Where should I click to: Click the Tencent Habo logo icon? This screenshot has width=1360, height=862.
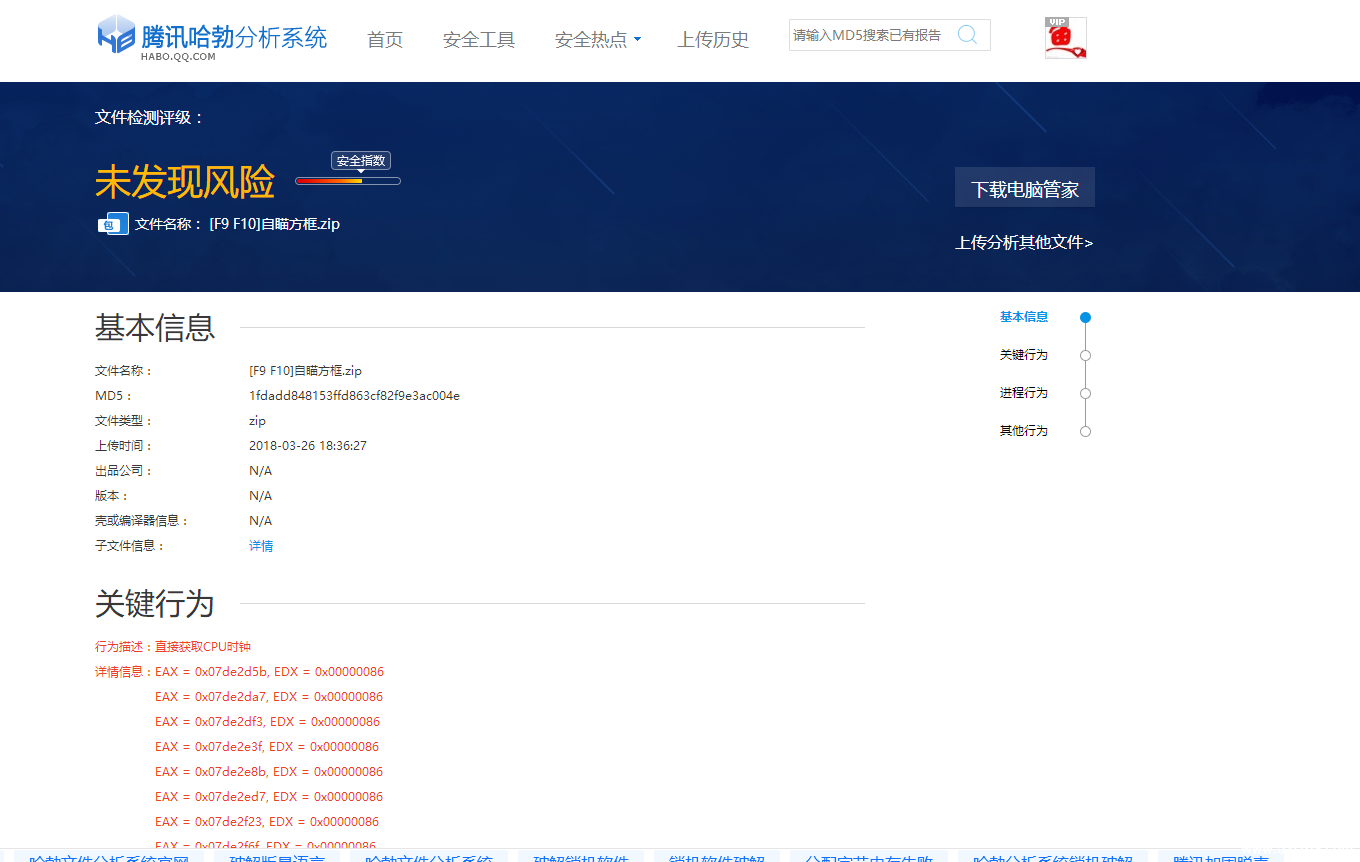click(x=116, y=35)
